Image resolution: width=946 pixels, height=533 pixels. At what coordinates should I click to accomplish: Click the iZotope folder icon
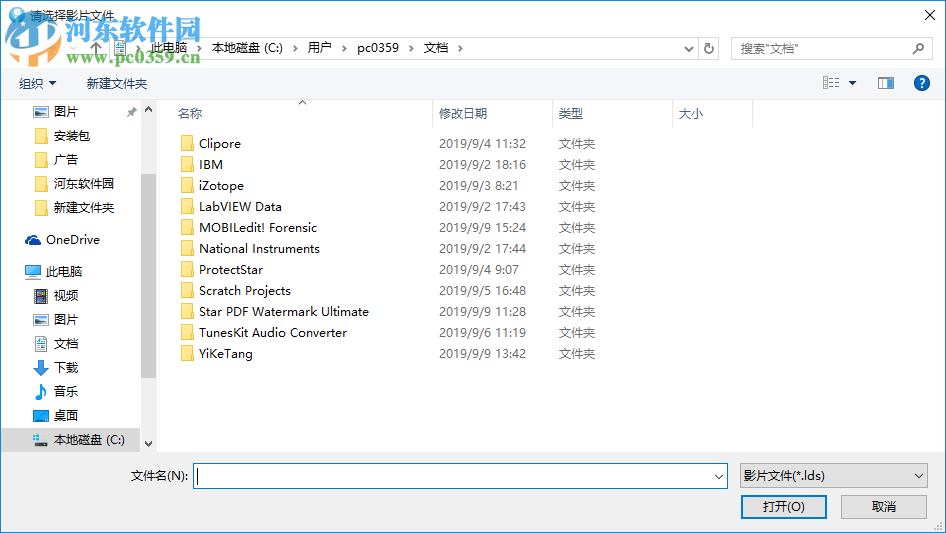[187, 186]
